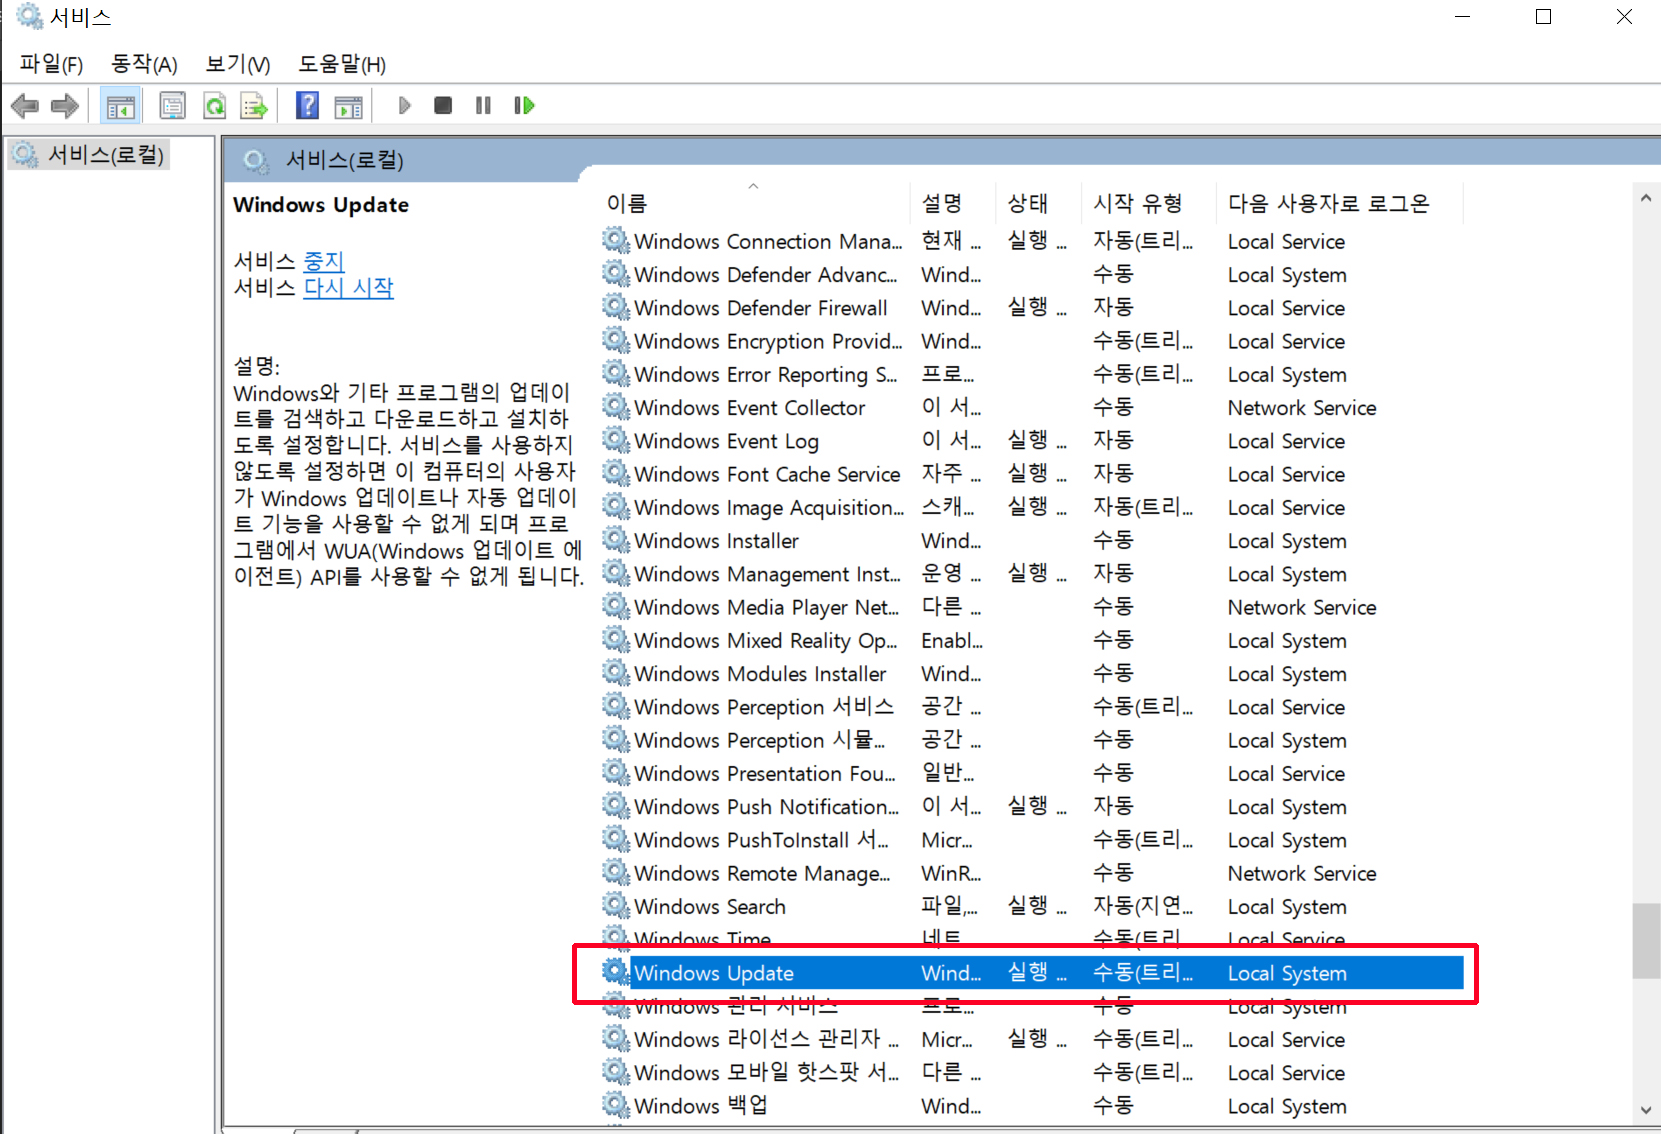Click gear icon of Windows Installer row
Viewport: 1661px width, 1134px height.
(616, 540)
